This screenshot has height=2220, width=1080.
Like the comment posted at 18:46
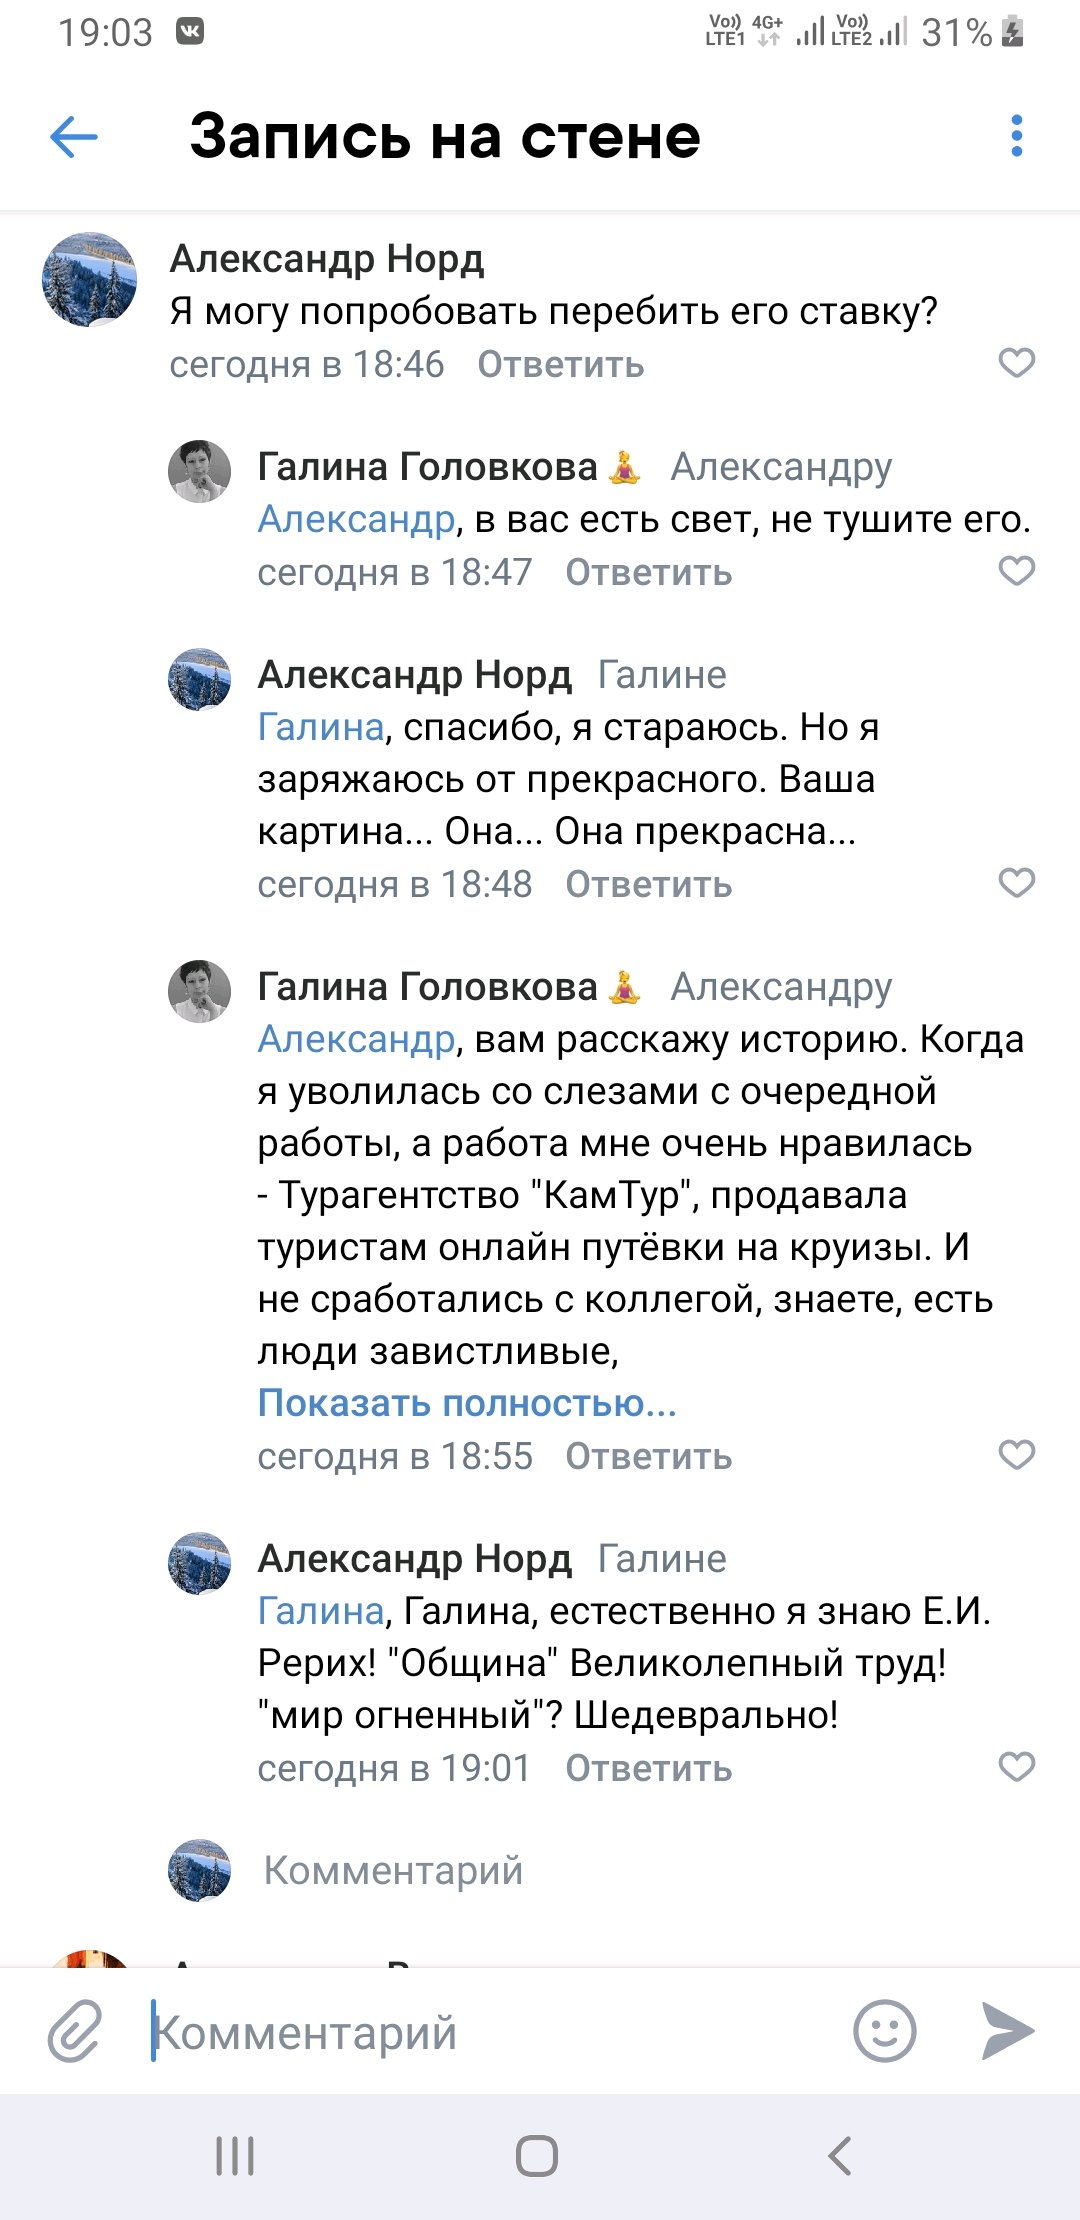pyautogui.click(x=1016, y=363)
